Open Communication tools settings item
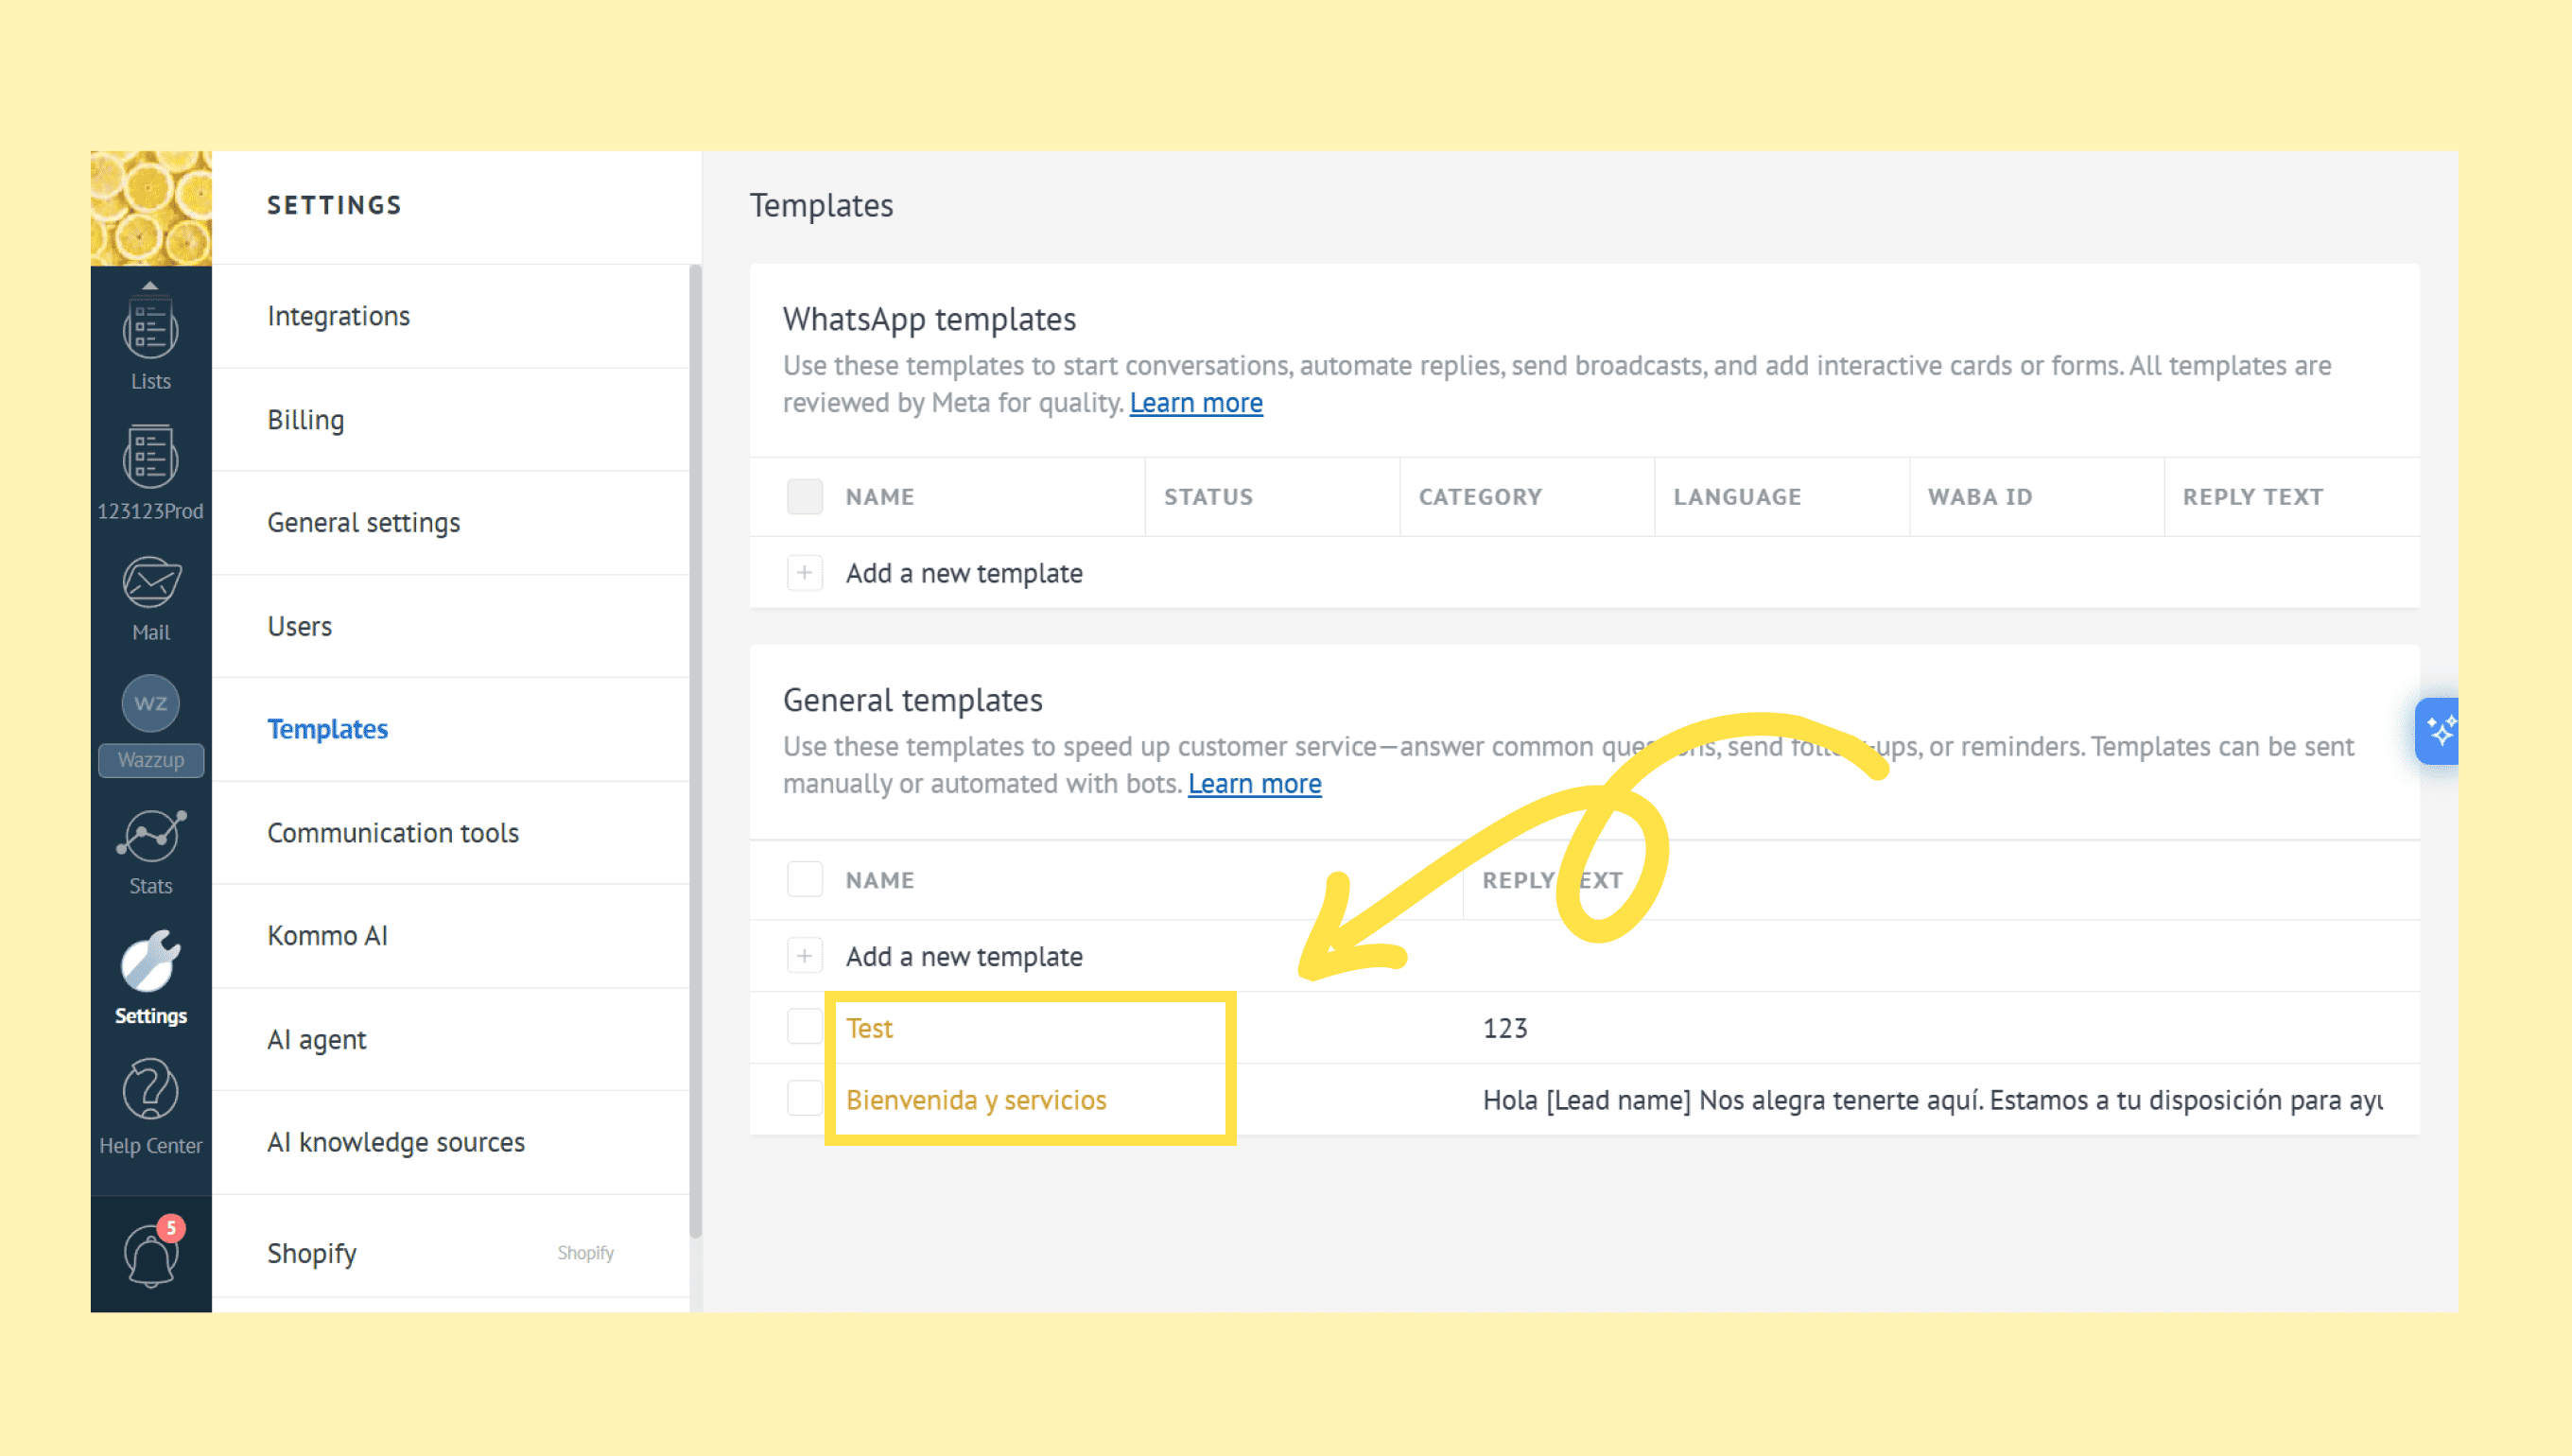This screenshot has width=2572, height=1456. (x=392, y=832)
